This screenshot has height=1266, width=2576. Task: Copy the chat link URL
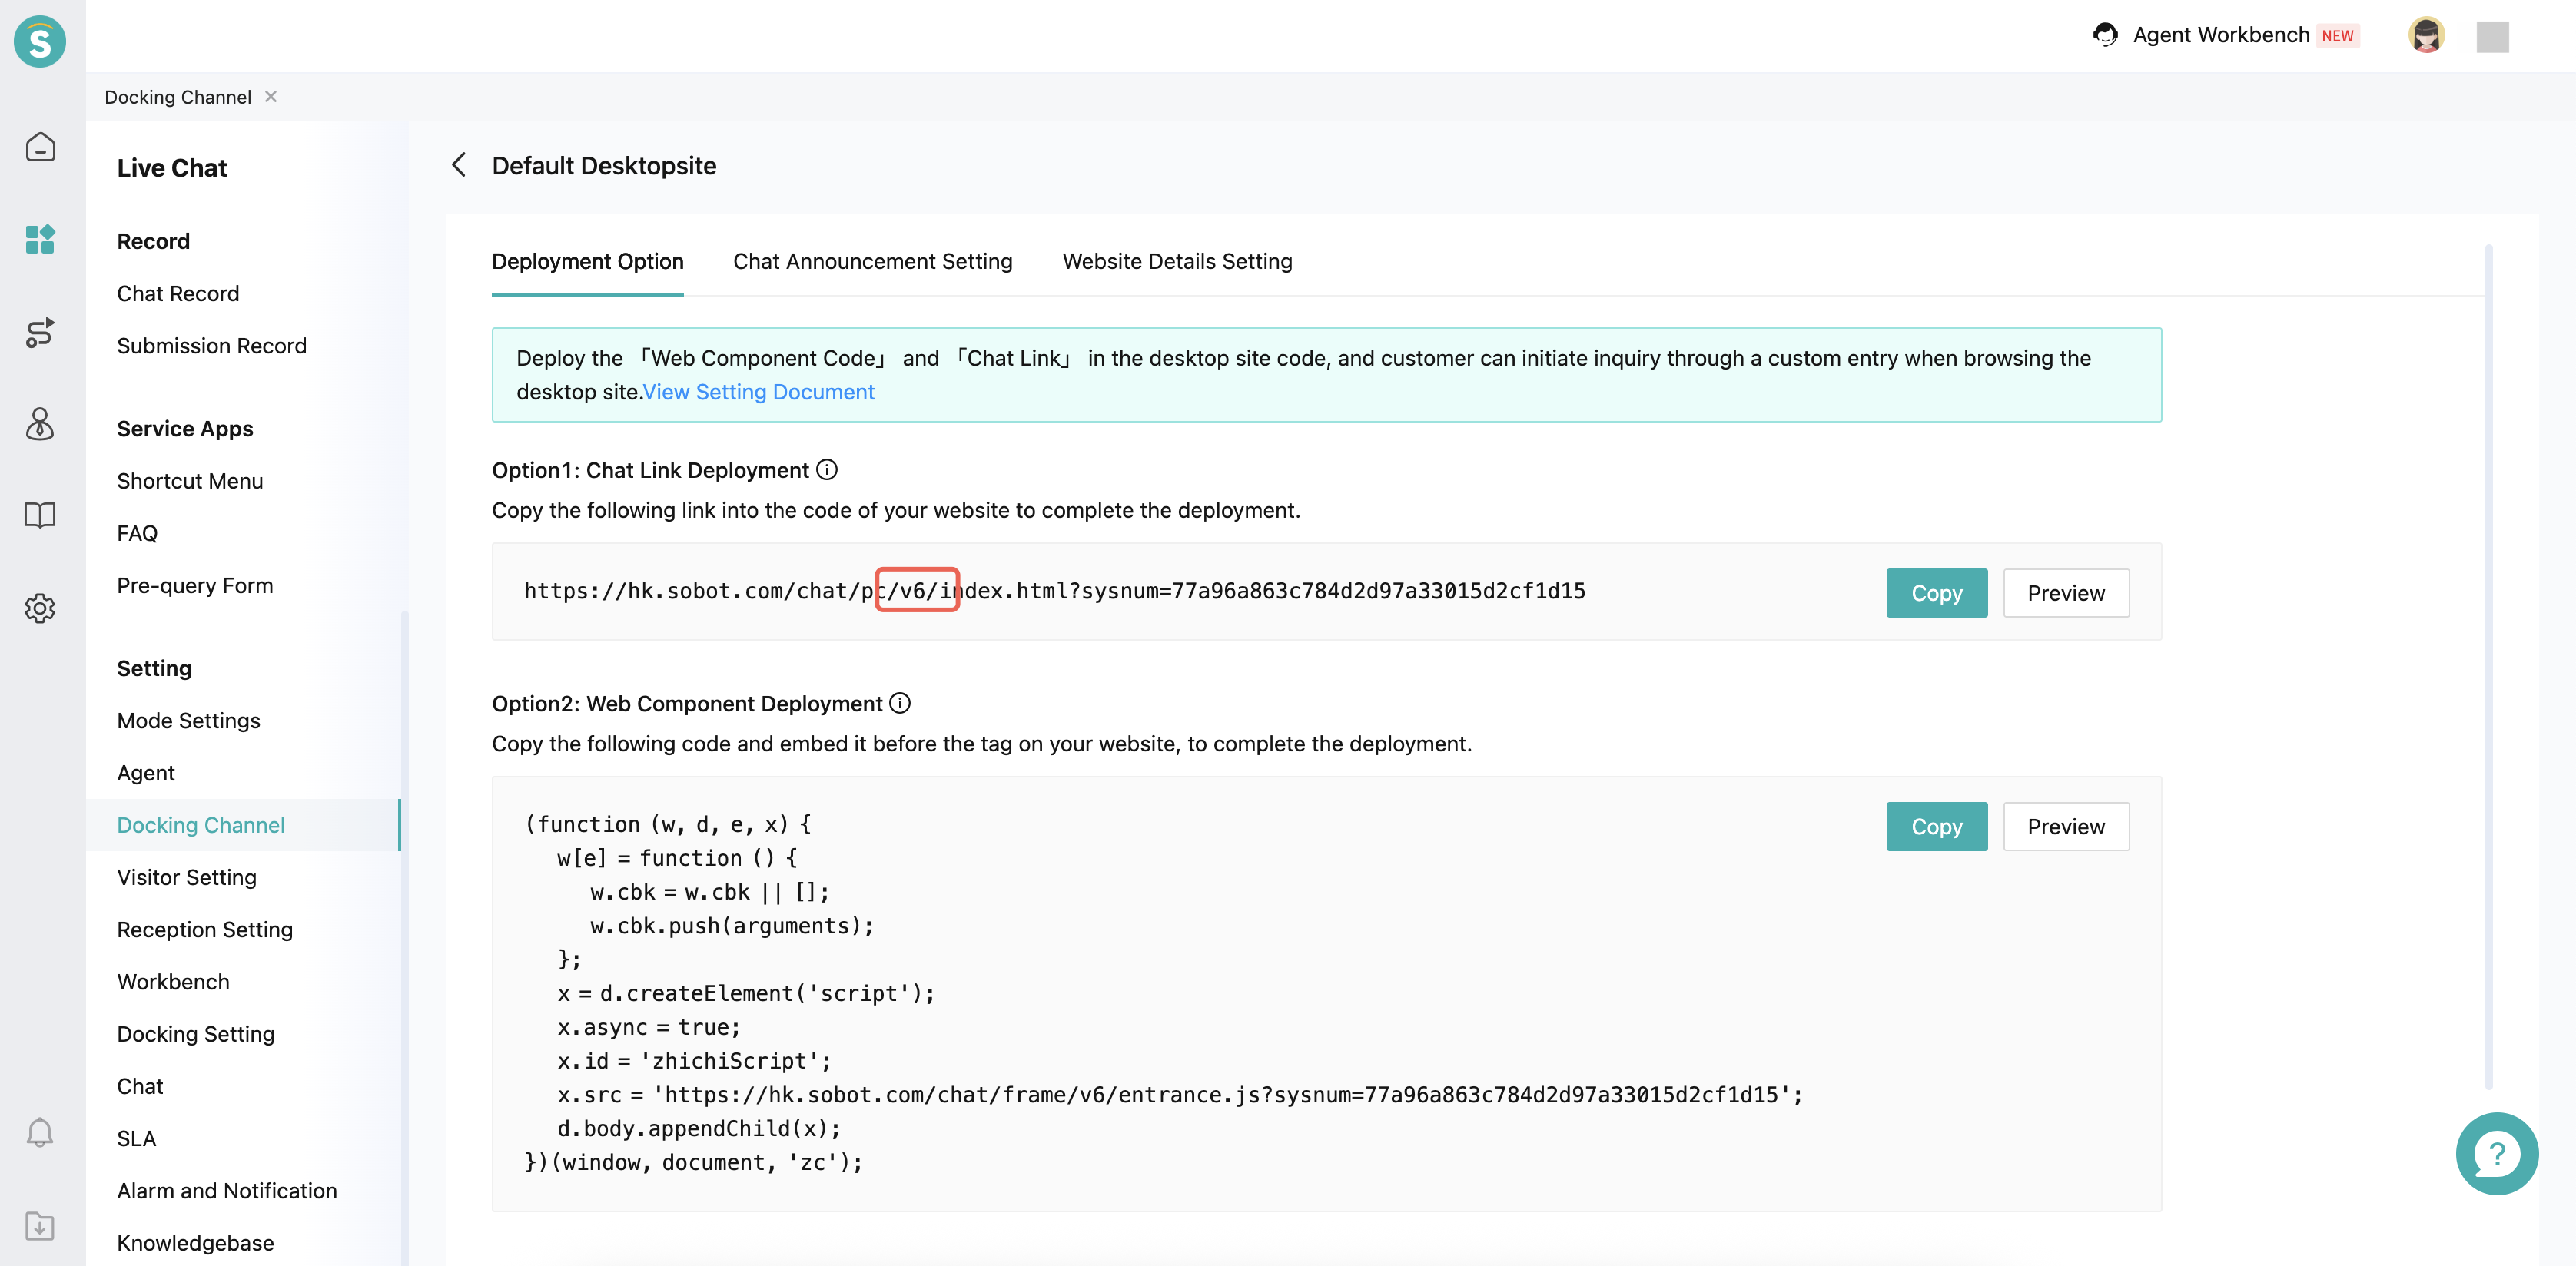point(1936,593)
